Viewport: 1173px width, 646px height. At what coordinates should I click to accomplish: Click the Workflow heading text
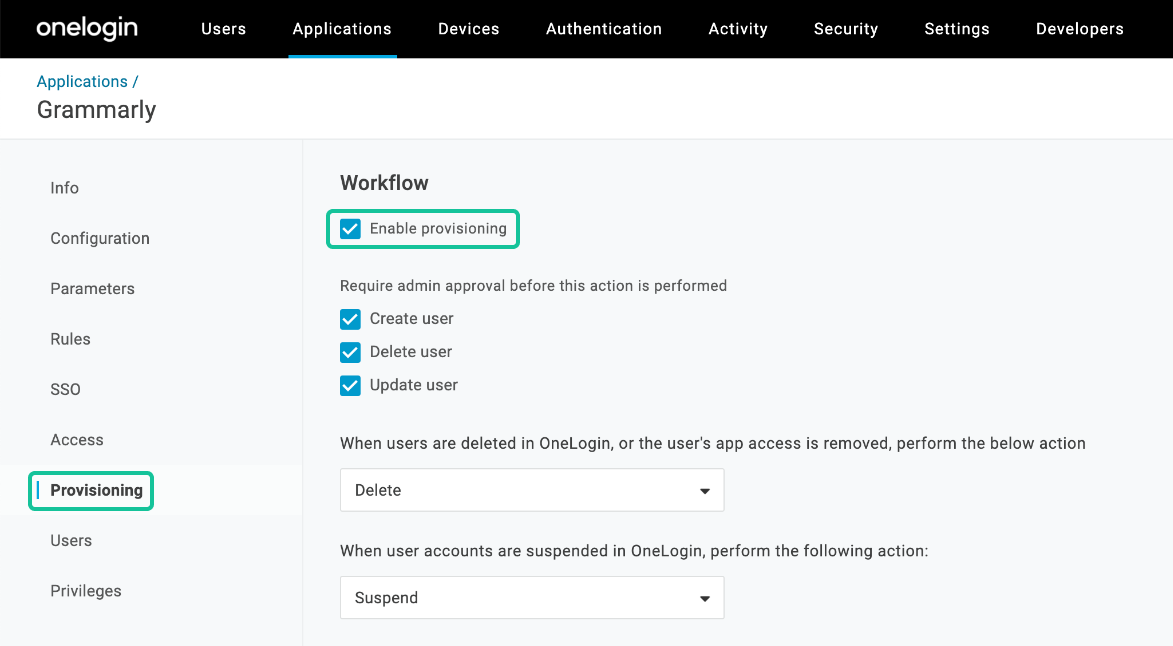(385, 183)
